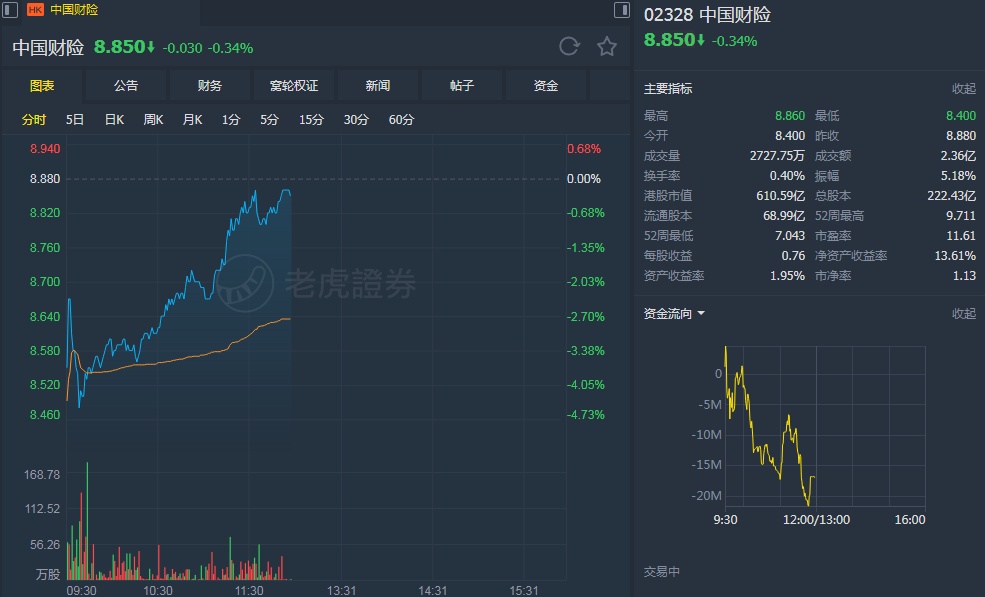Screen dimensions: 985x597
Task: Switch chart to 5日 view
Action: (75, 120)
